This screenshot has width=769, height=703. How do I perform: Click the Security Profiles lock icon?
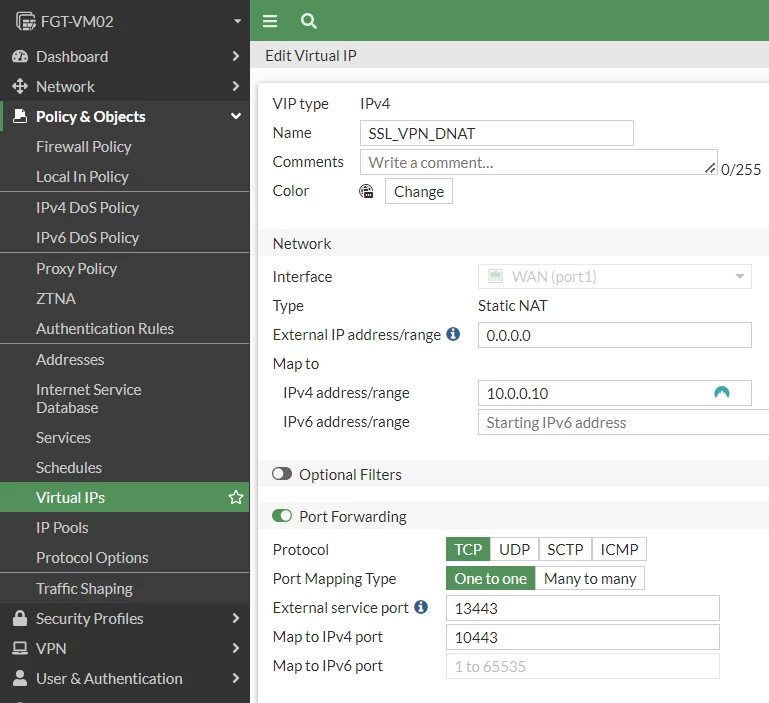(20, 618)
